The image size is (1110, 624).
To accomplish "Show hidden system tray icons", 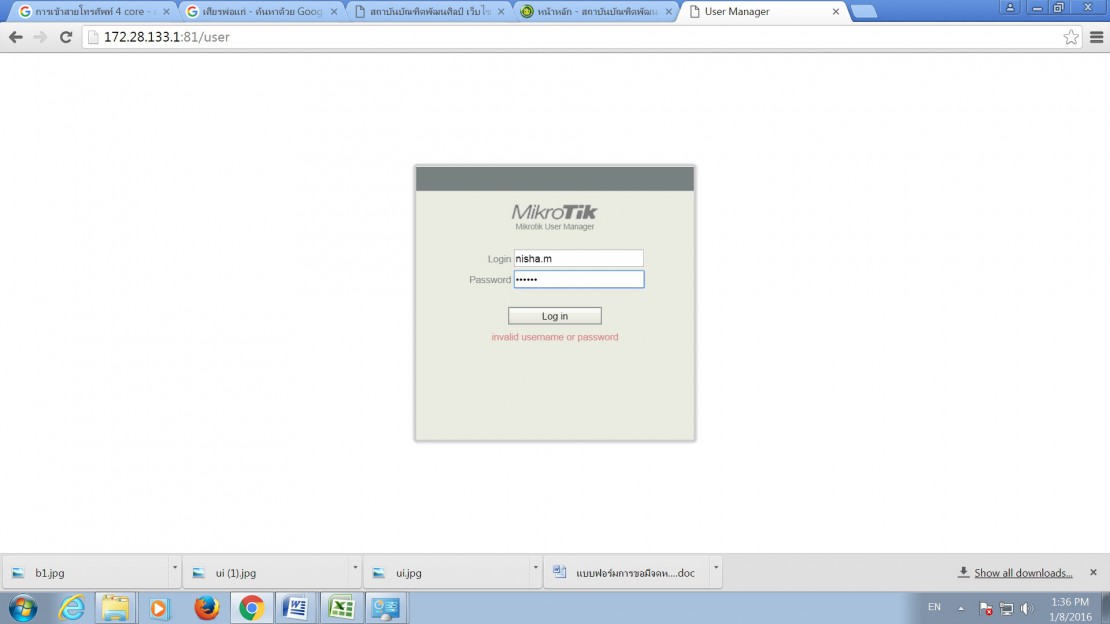I will coord(961,608).
